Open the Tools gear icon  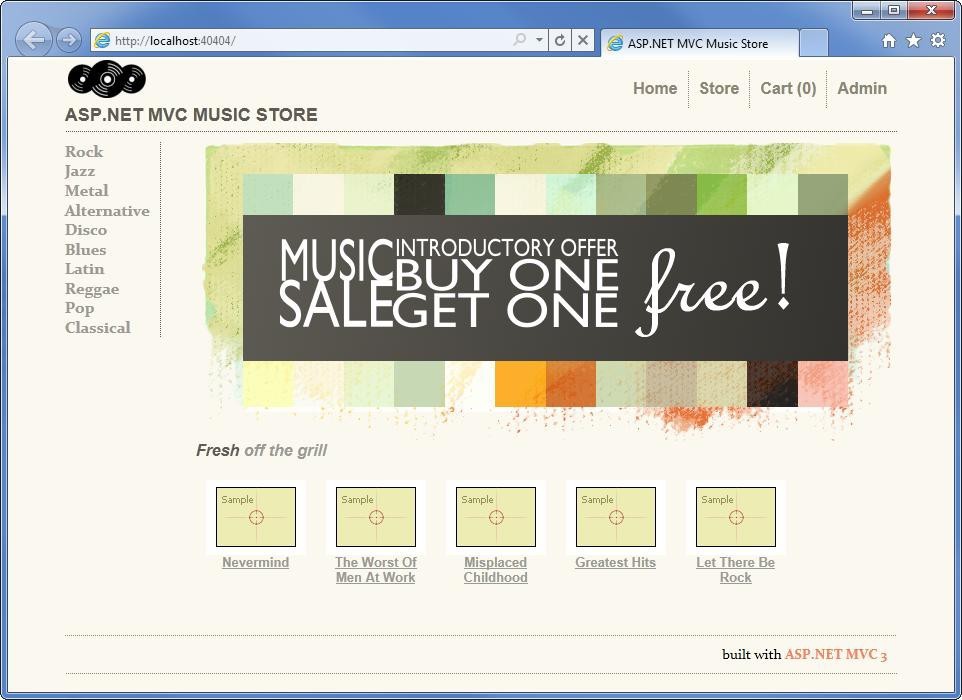(938, 40)
